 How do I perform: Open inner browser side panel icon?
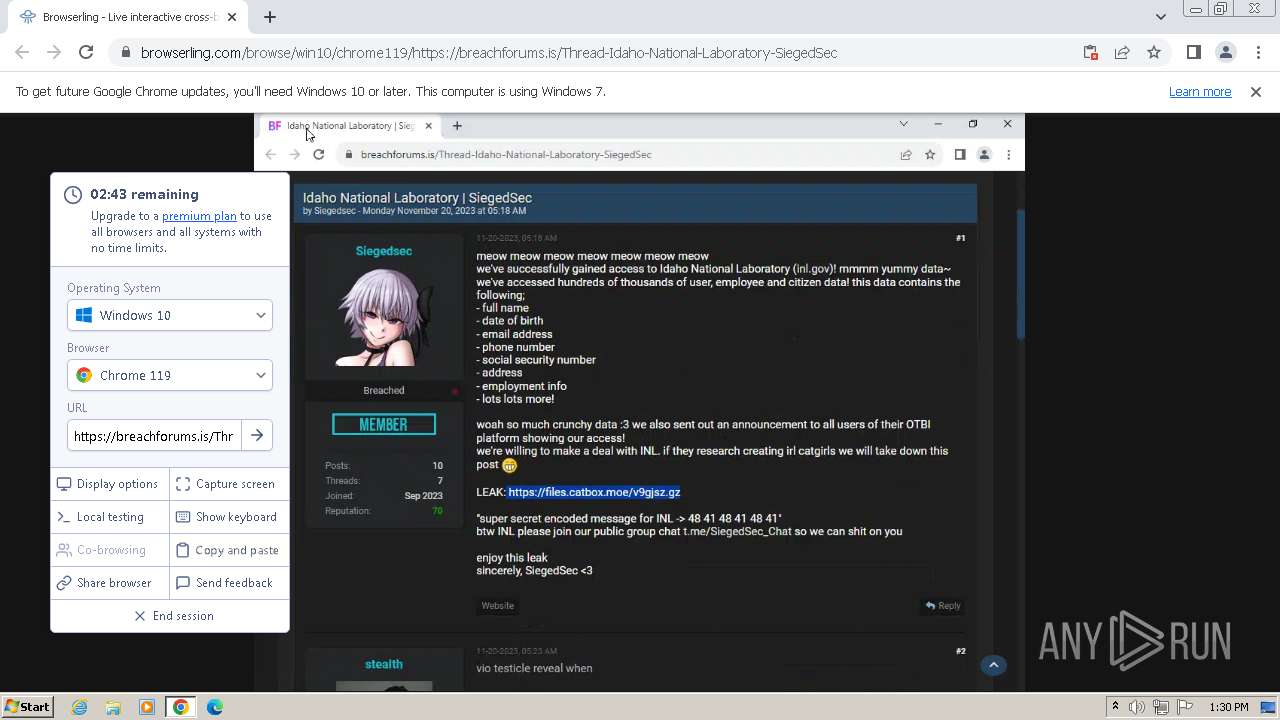960,155
